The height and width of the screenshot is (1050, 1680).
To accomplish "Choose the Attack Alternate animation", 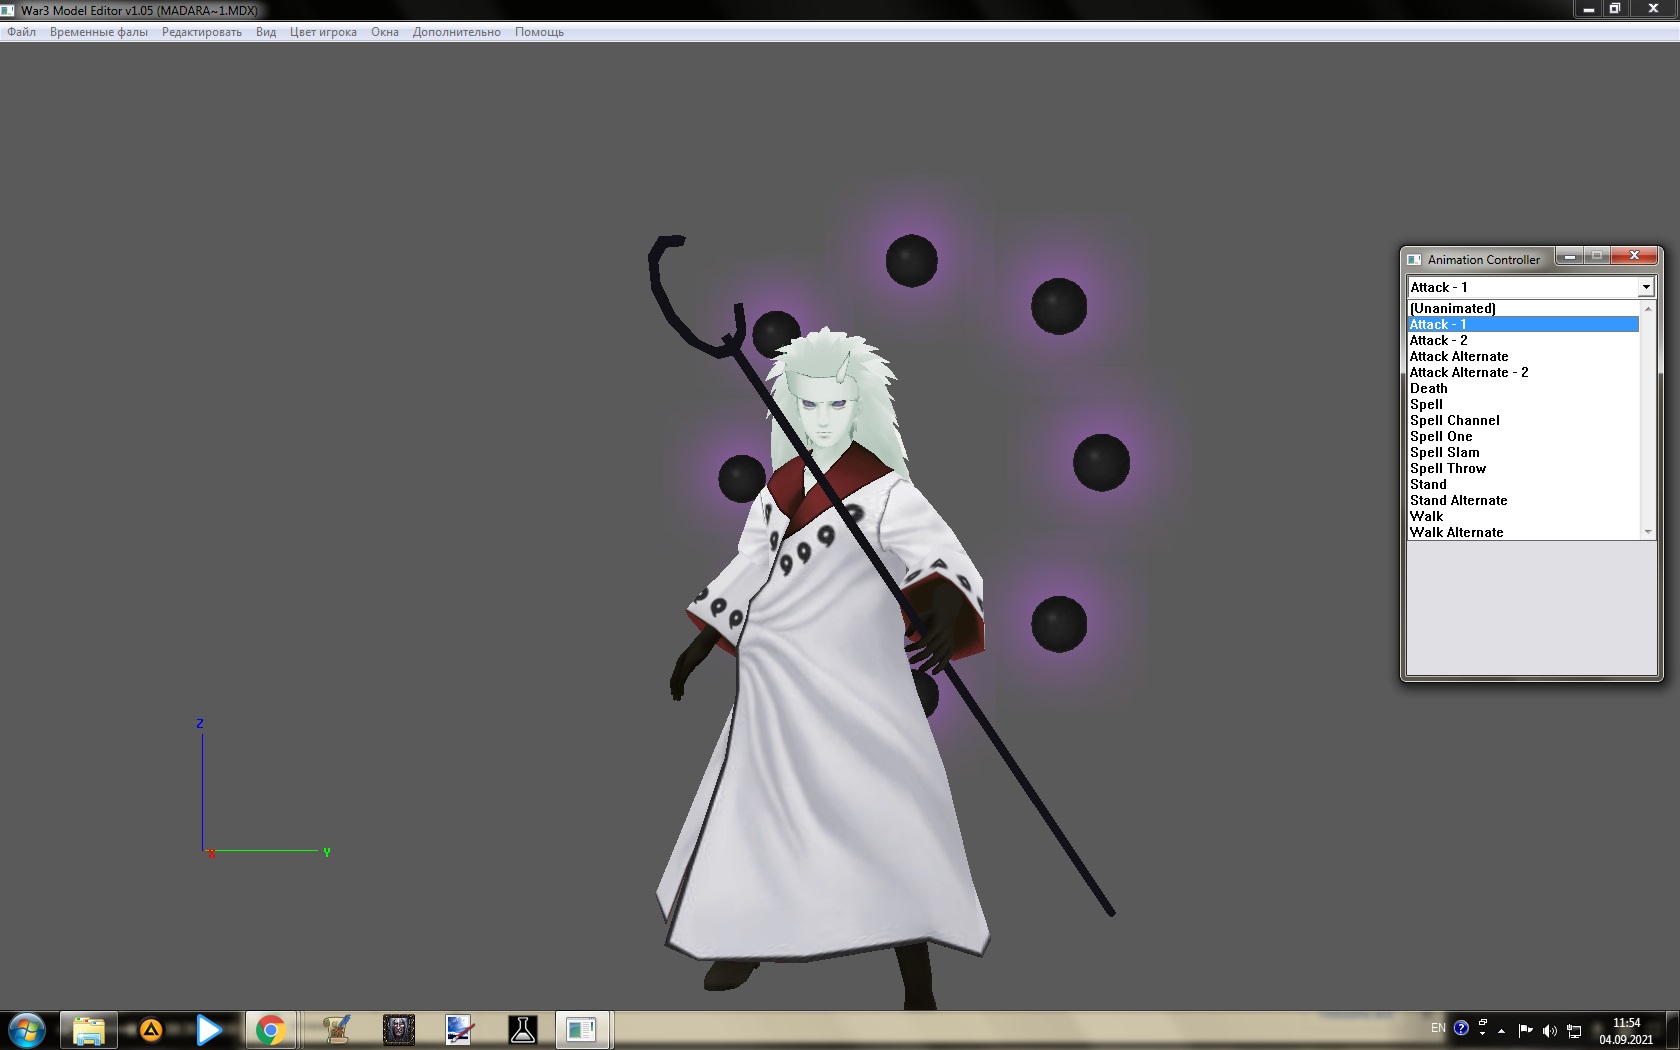I will point(1523,356).
